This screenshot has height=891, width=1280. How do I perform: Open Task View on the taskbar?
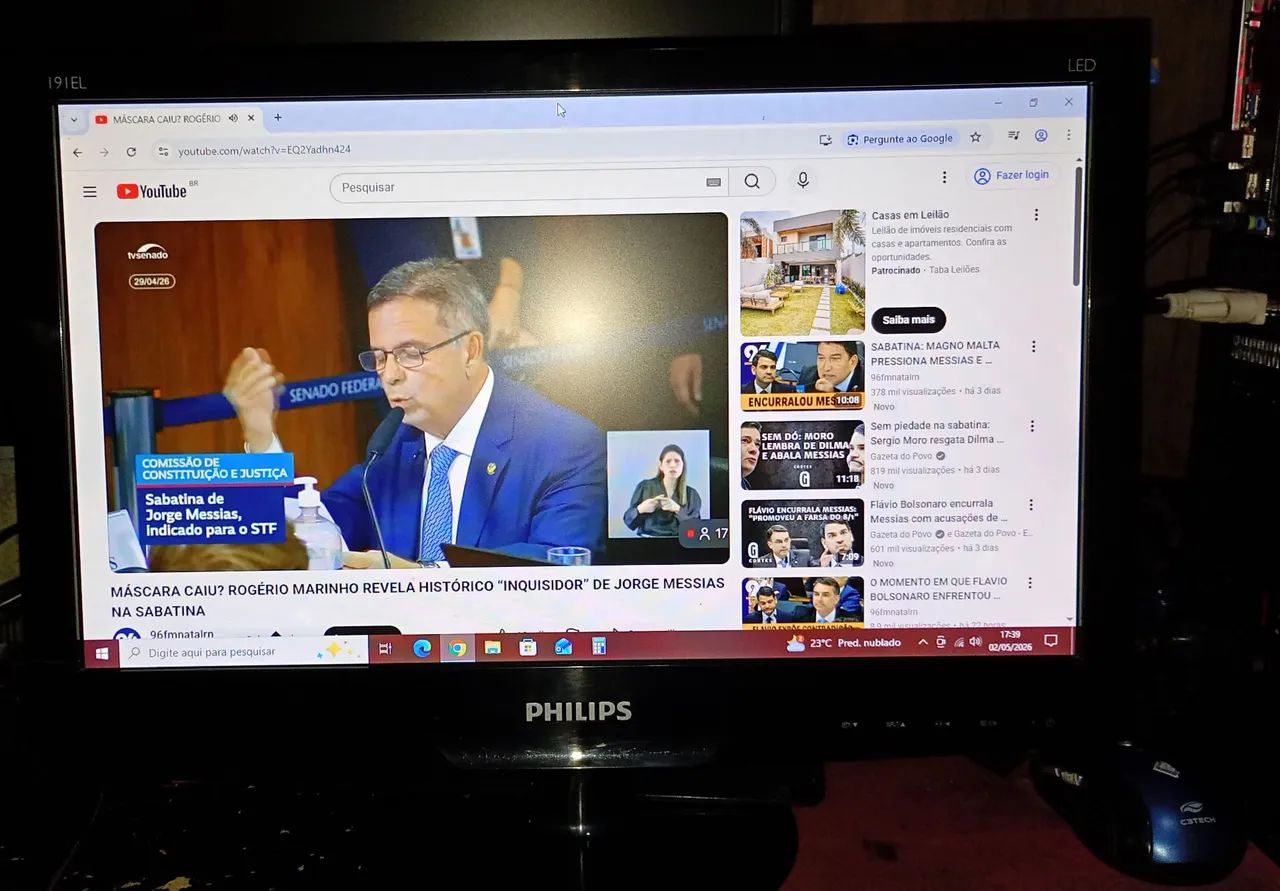click(x=385, y=649)
